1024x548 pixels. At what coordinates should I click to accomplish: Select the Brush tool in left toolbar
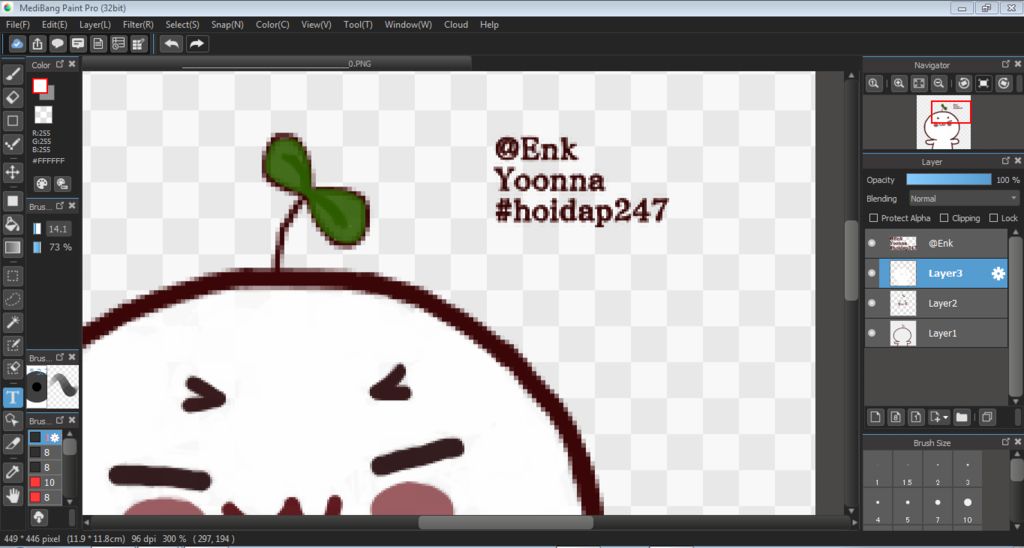pos(12,73)
